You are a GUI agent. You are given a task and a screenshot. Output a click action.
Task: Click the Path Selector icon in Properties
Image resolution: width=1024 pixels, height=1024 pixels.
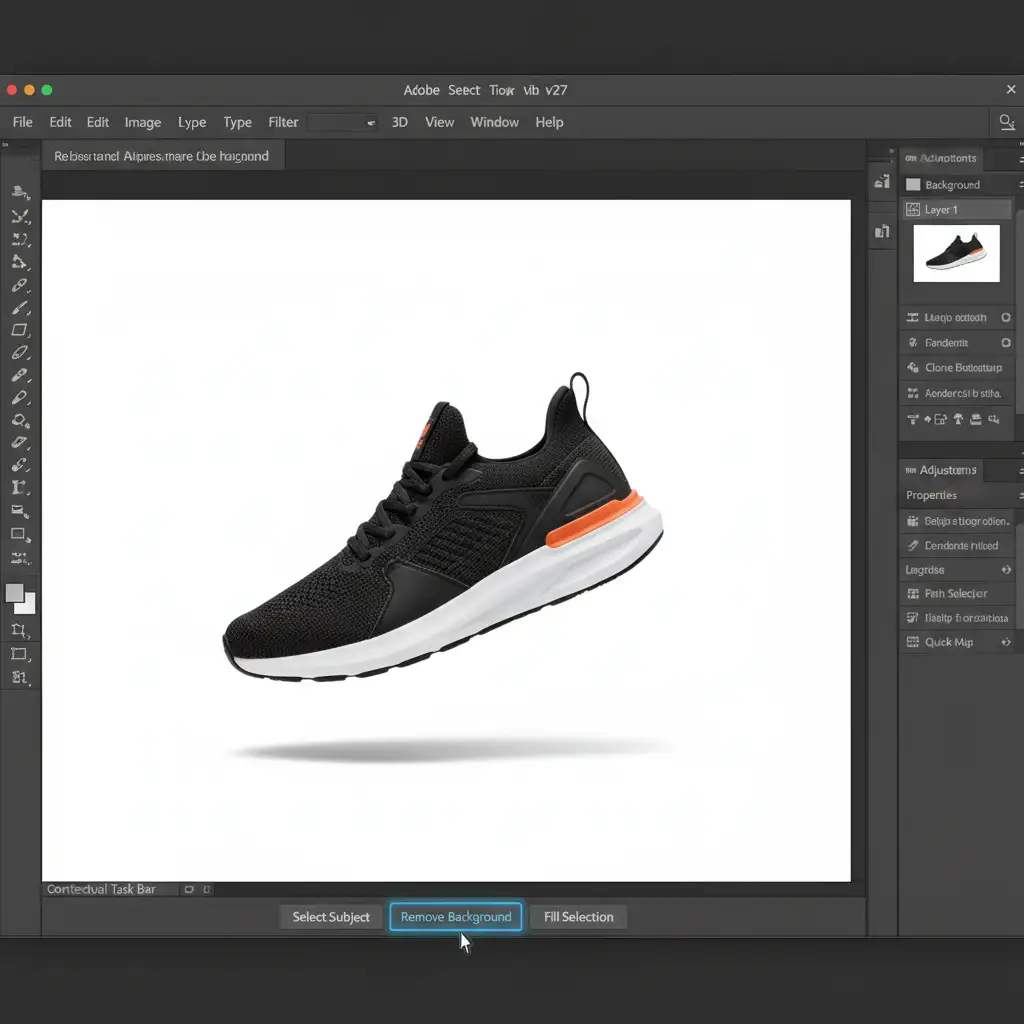912,594
